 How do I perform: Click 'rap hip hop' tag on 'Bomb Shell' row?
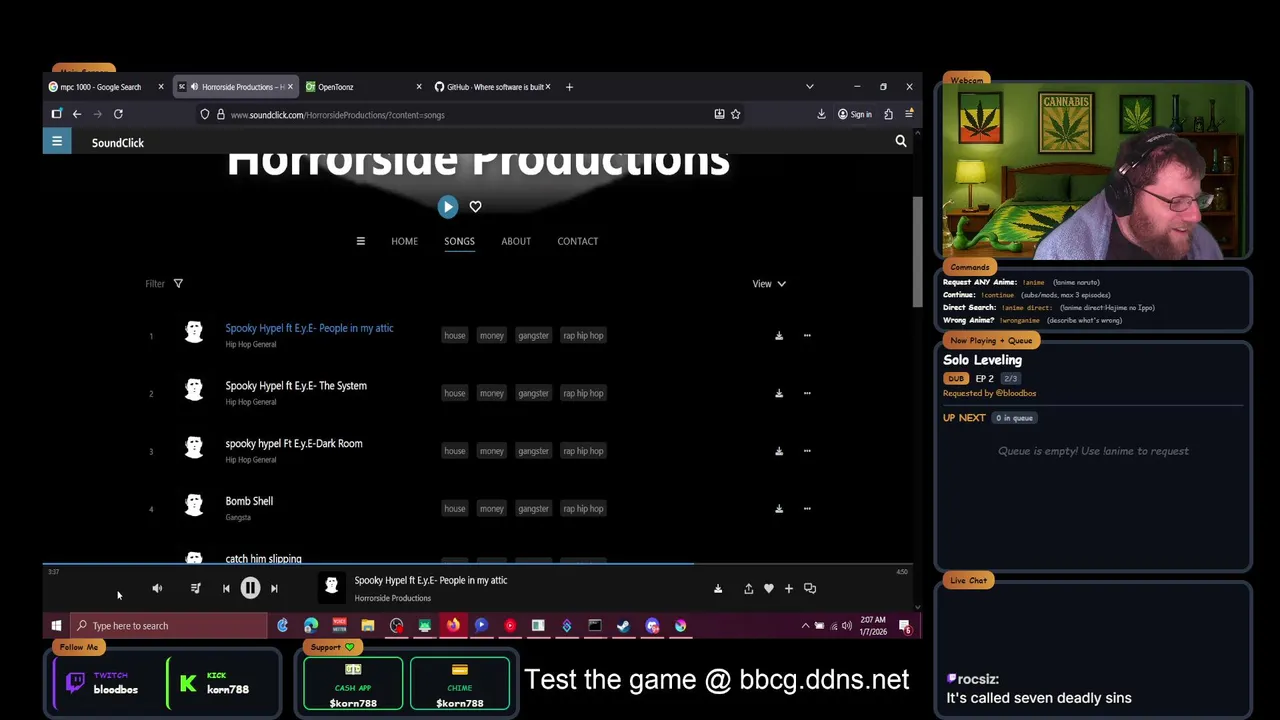583,509
